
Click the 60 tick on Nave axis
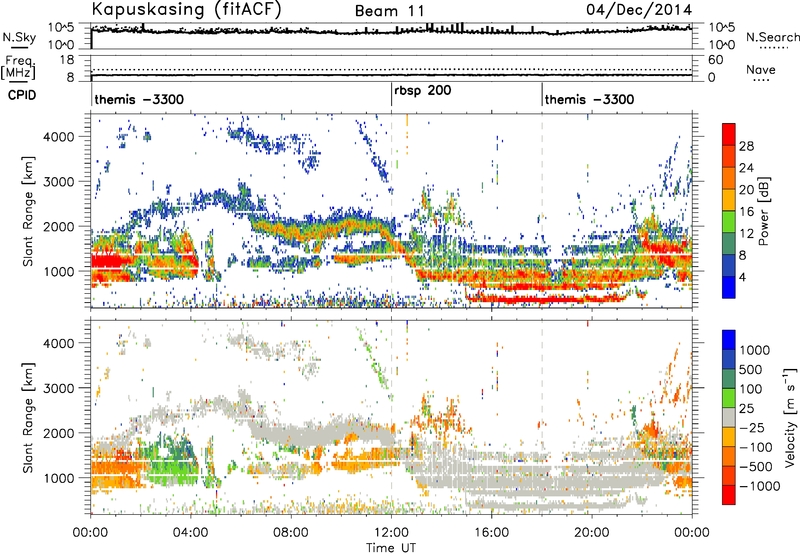[x=715, y=60]
